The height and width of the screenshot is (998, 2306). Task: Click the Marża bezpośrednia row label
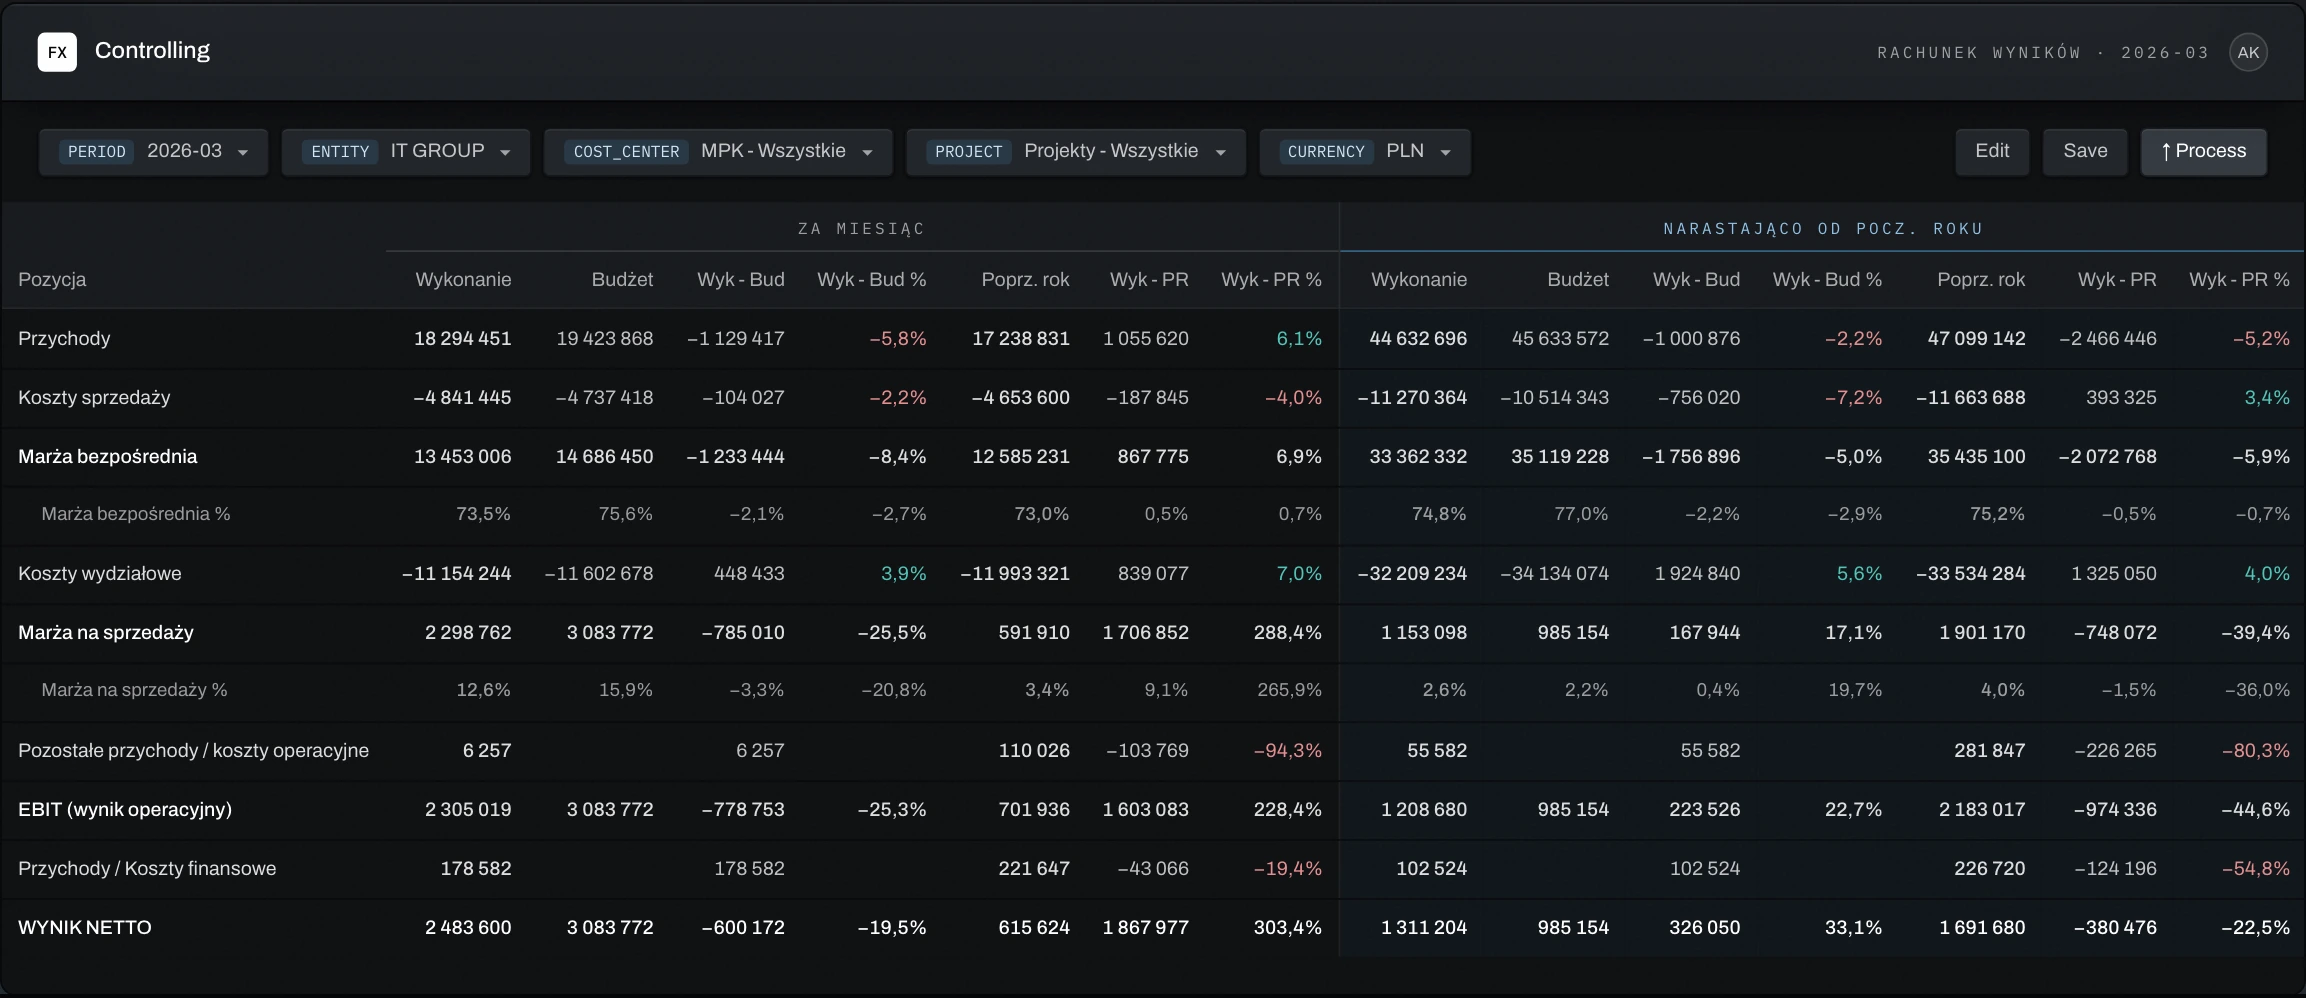click(x=108, y=457)
